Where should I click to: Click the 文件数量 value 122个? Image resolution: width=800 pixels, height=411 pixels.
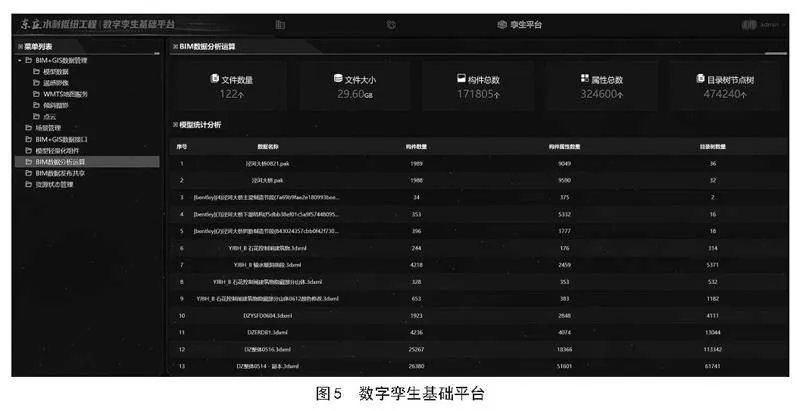[231, 94]
